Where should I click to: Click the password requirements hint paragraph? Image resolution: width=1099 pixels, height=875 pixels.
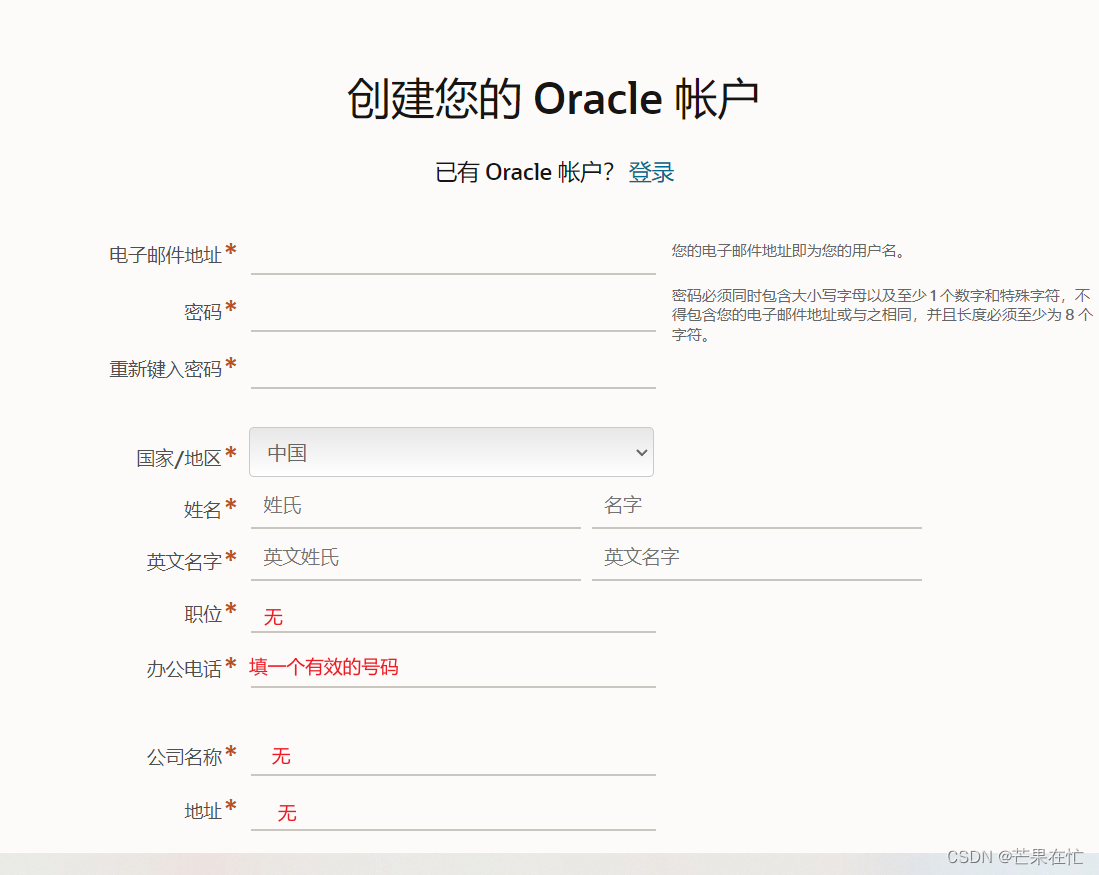(882, 315)
